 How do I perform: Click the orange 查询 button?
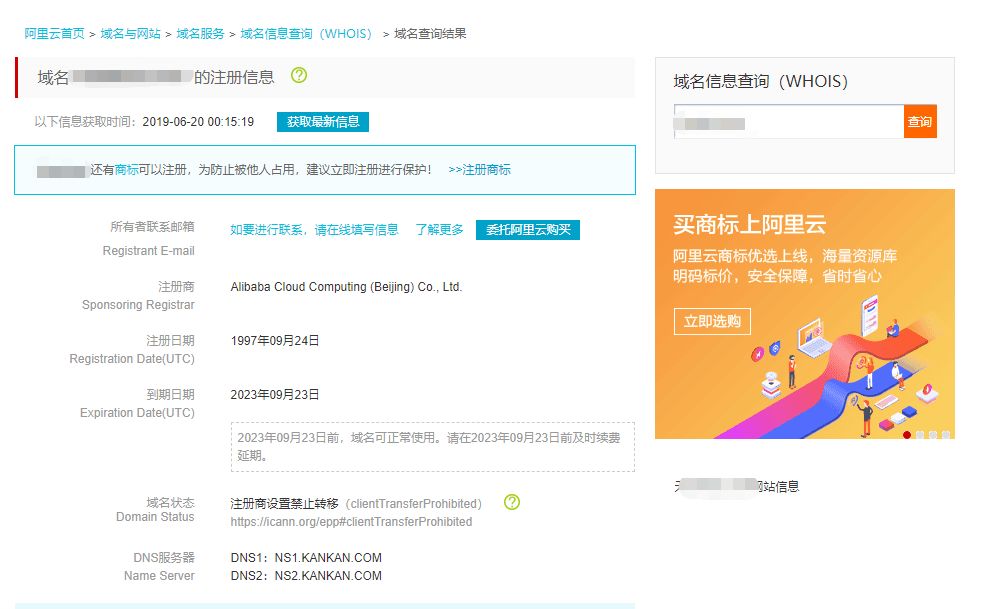920,121
